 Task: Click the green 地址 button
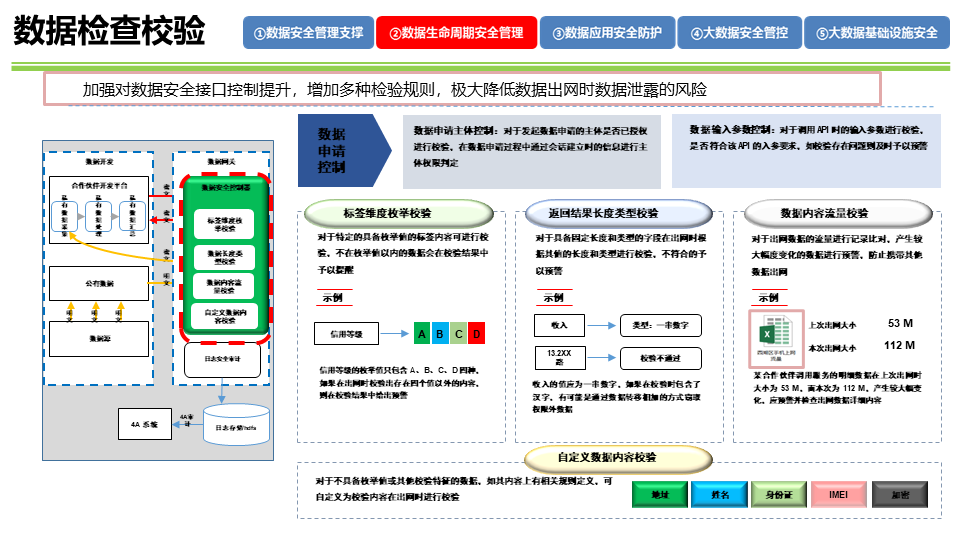(659, 495)
